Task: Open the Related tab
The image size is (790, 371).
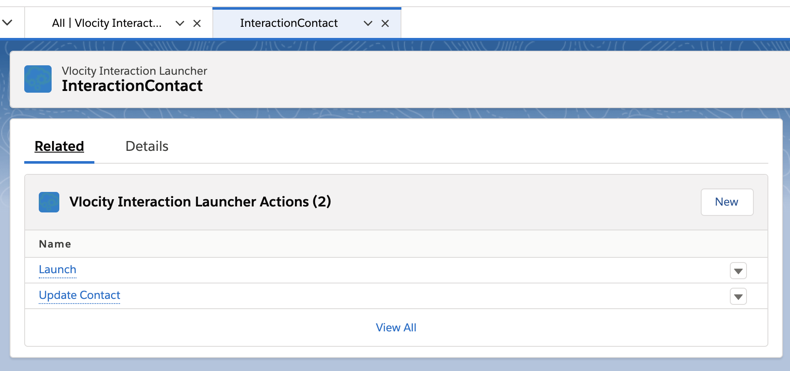Action: click(x=59, y=146)
